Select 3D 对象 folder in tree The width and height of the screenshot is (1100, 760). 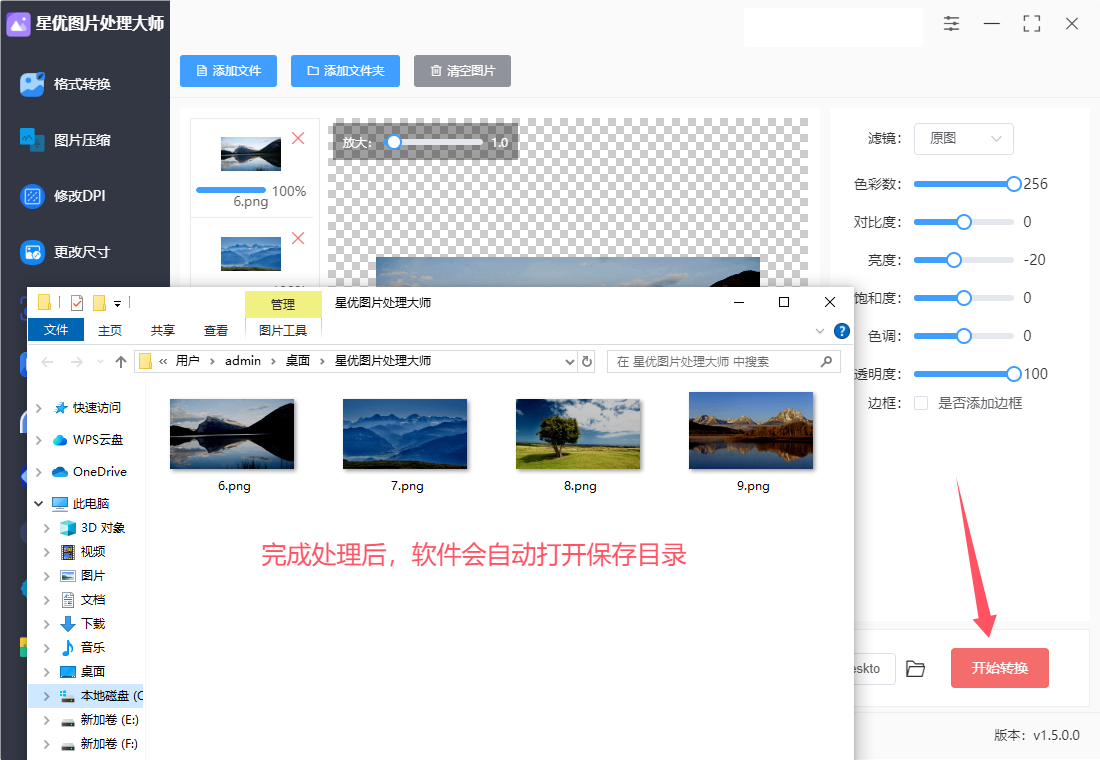click(x=93, y=528)
